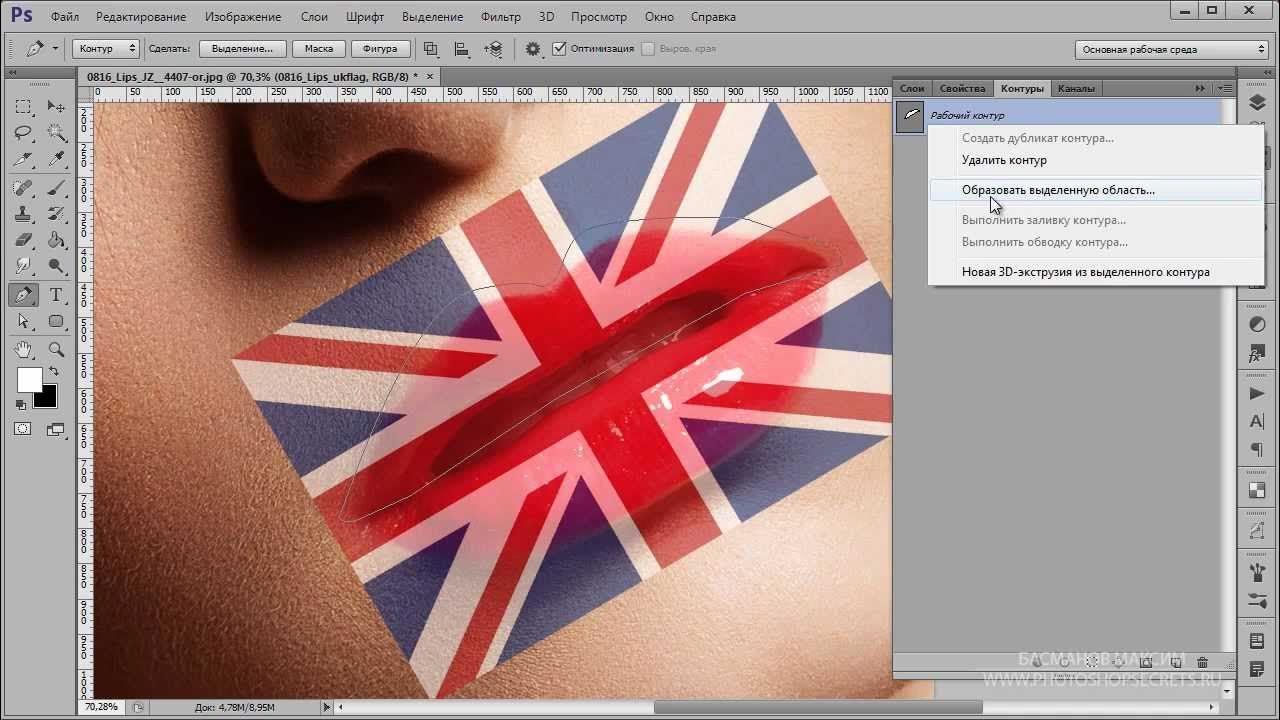Select the Move tool
1280x720 pixels.
pos(56,107)
